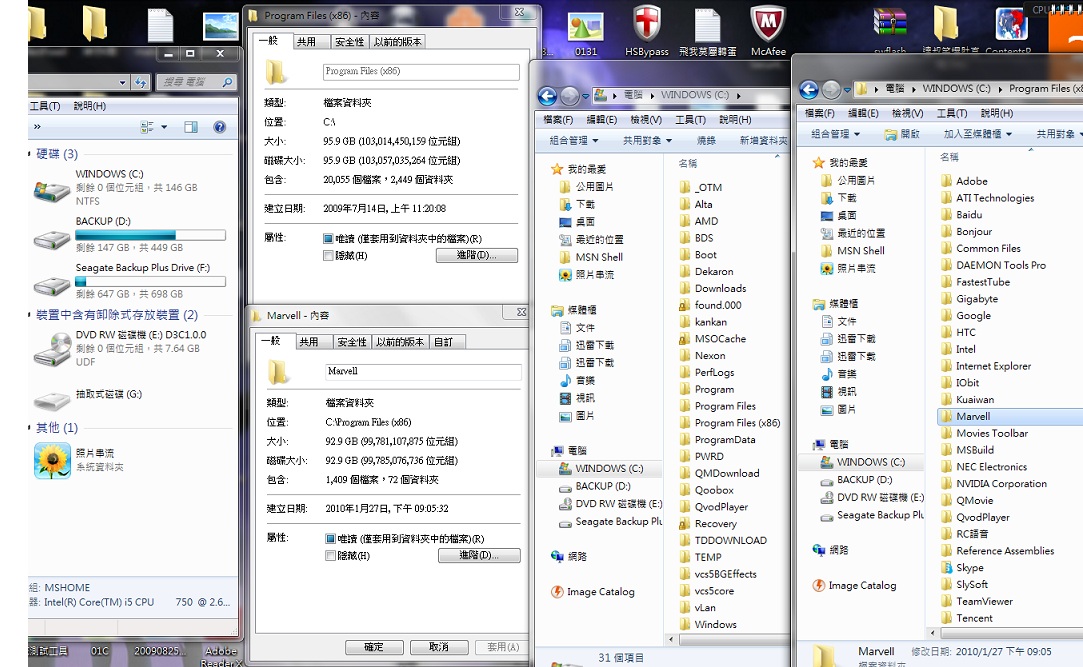Click the refresh arrows icon next to address bar

[x=141, y=83]
